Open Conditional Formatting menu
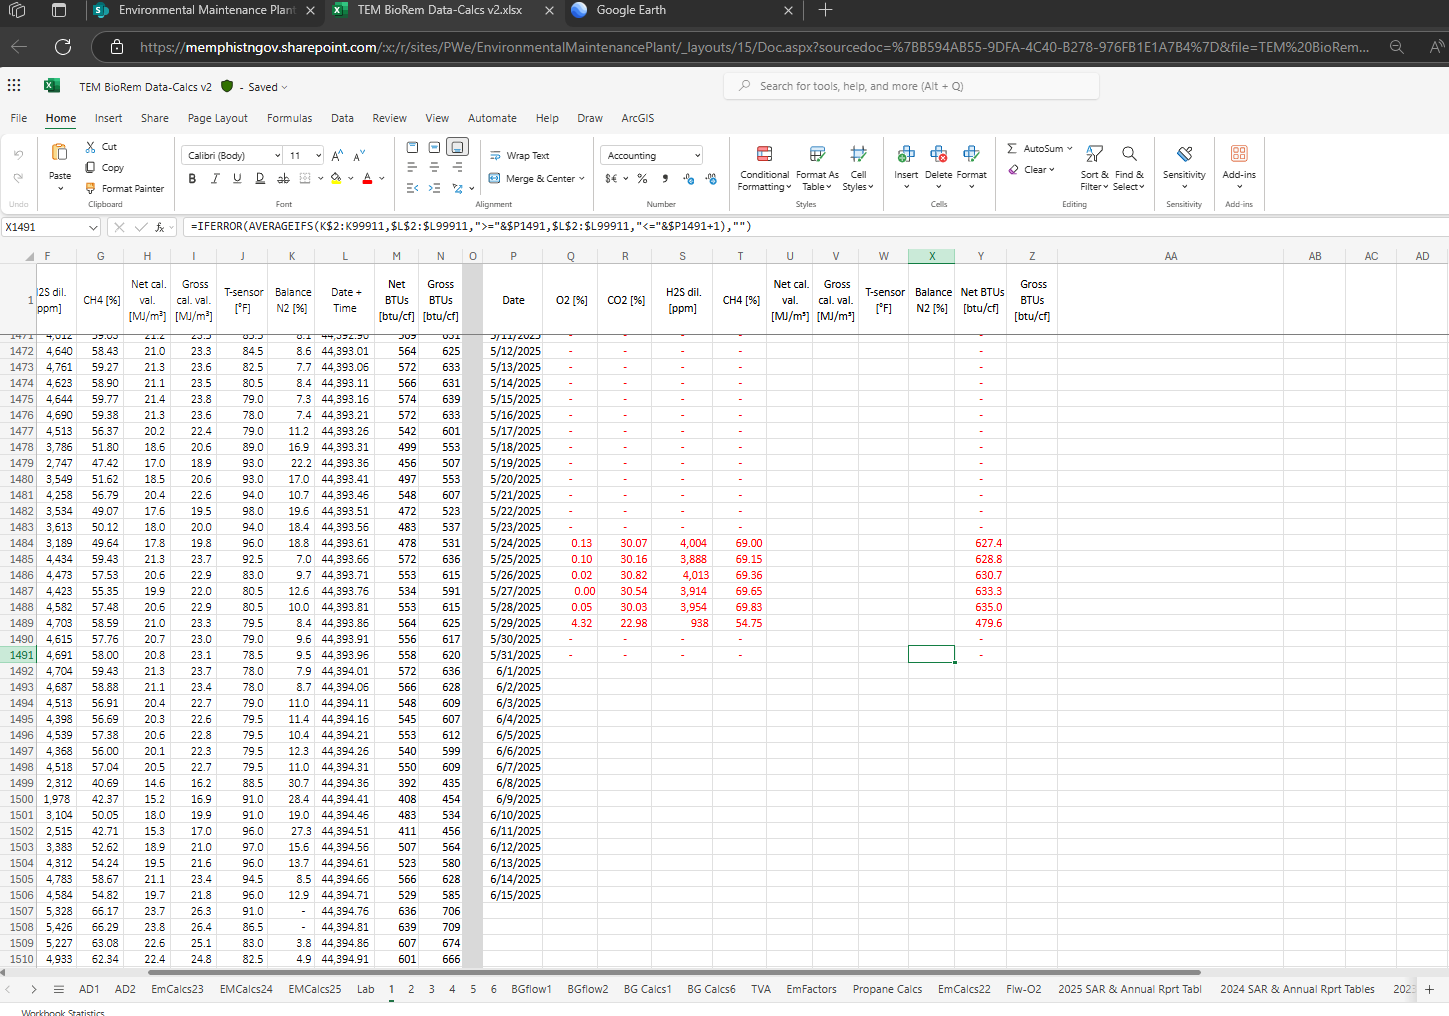Image resolution: width=1449 pixels, height=1016 pixels. point(765,166)
